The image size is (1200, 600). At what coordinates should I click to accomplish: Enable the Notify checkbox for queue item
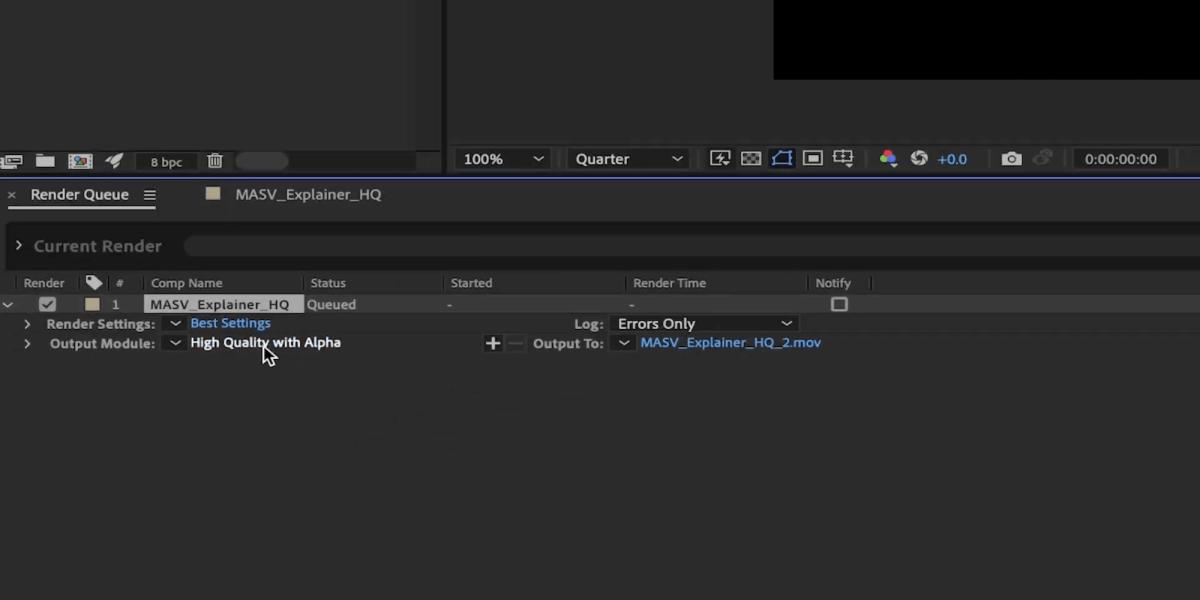pyautogui.click(x=839, y=304)
